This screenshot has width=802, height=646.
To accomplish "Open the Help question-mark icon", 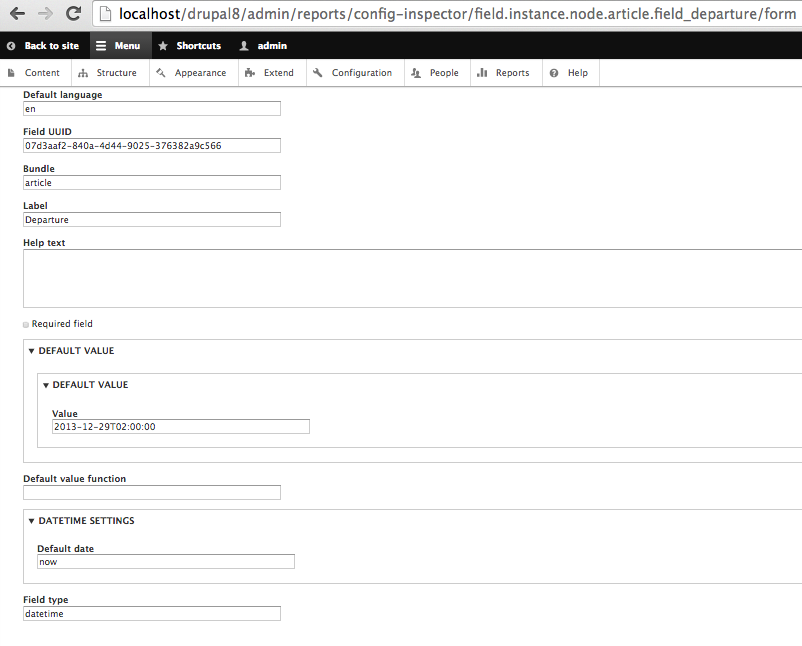I will tap(554, 72).
